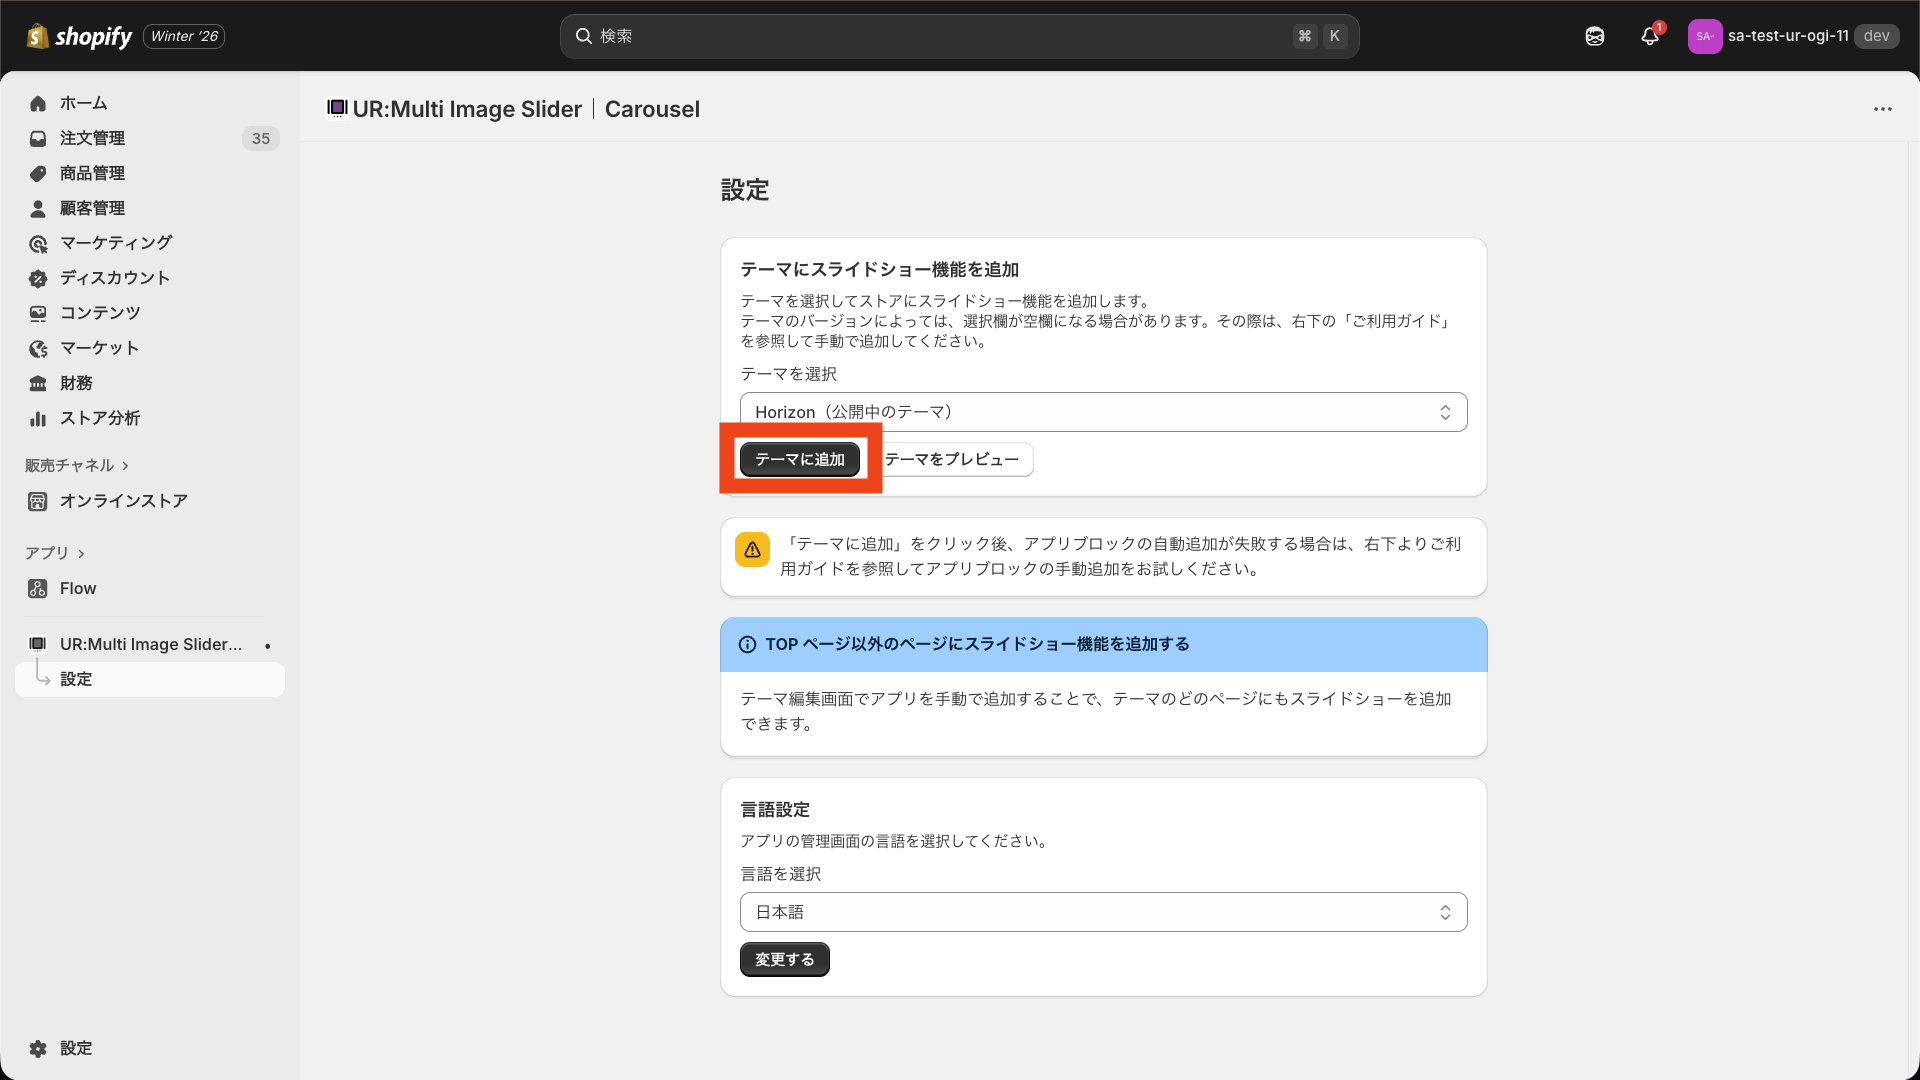Image resolution: width=1920 pixels, height=1080 pixels.
Task: Select the マーケティング (Marketing) icon
Action: (38, 243)
